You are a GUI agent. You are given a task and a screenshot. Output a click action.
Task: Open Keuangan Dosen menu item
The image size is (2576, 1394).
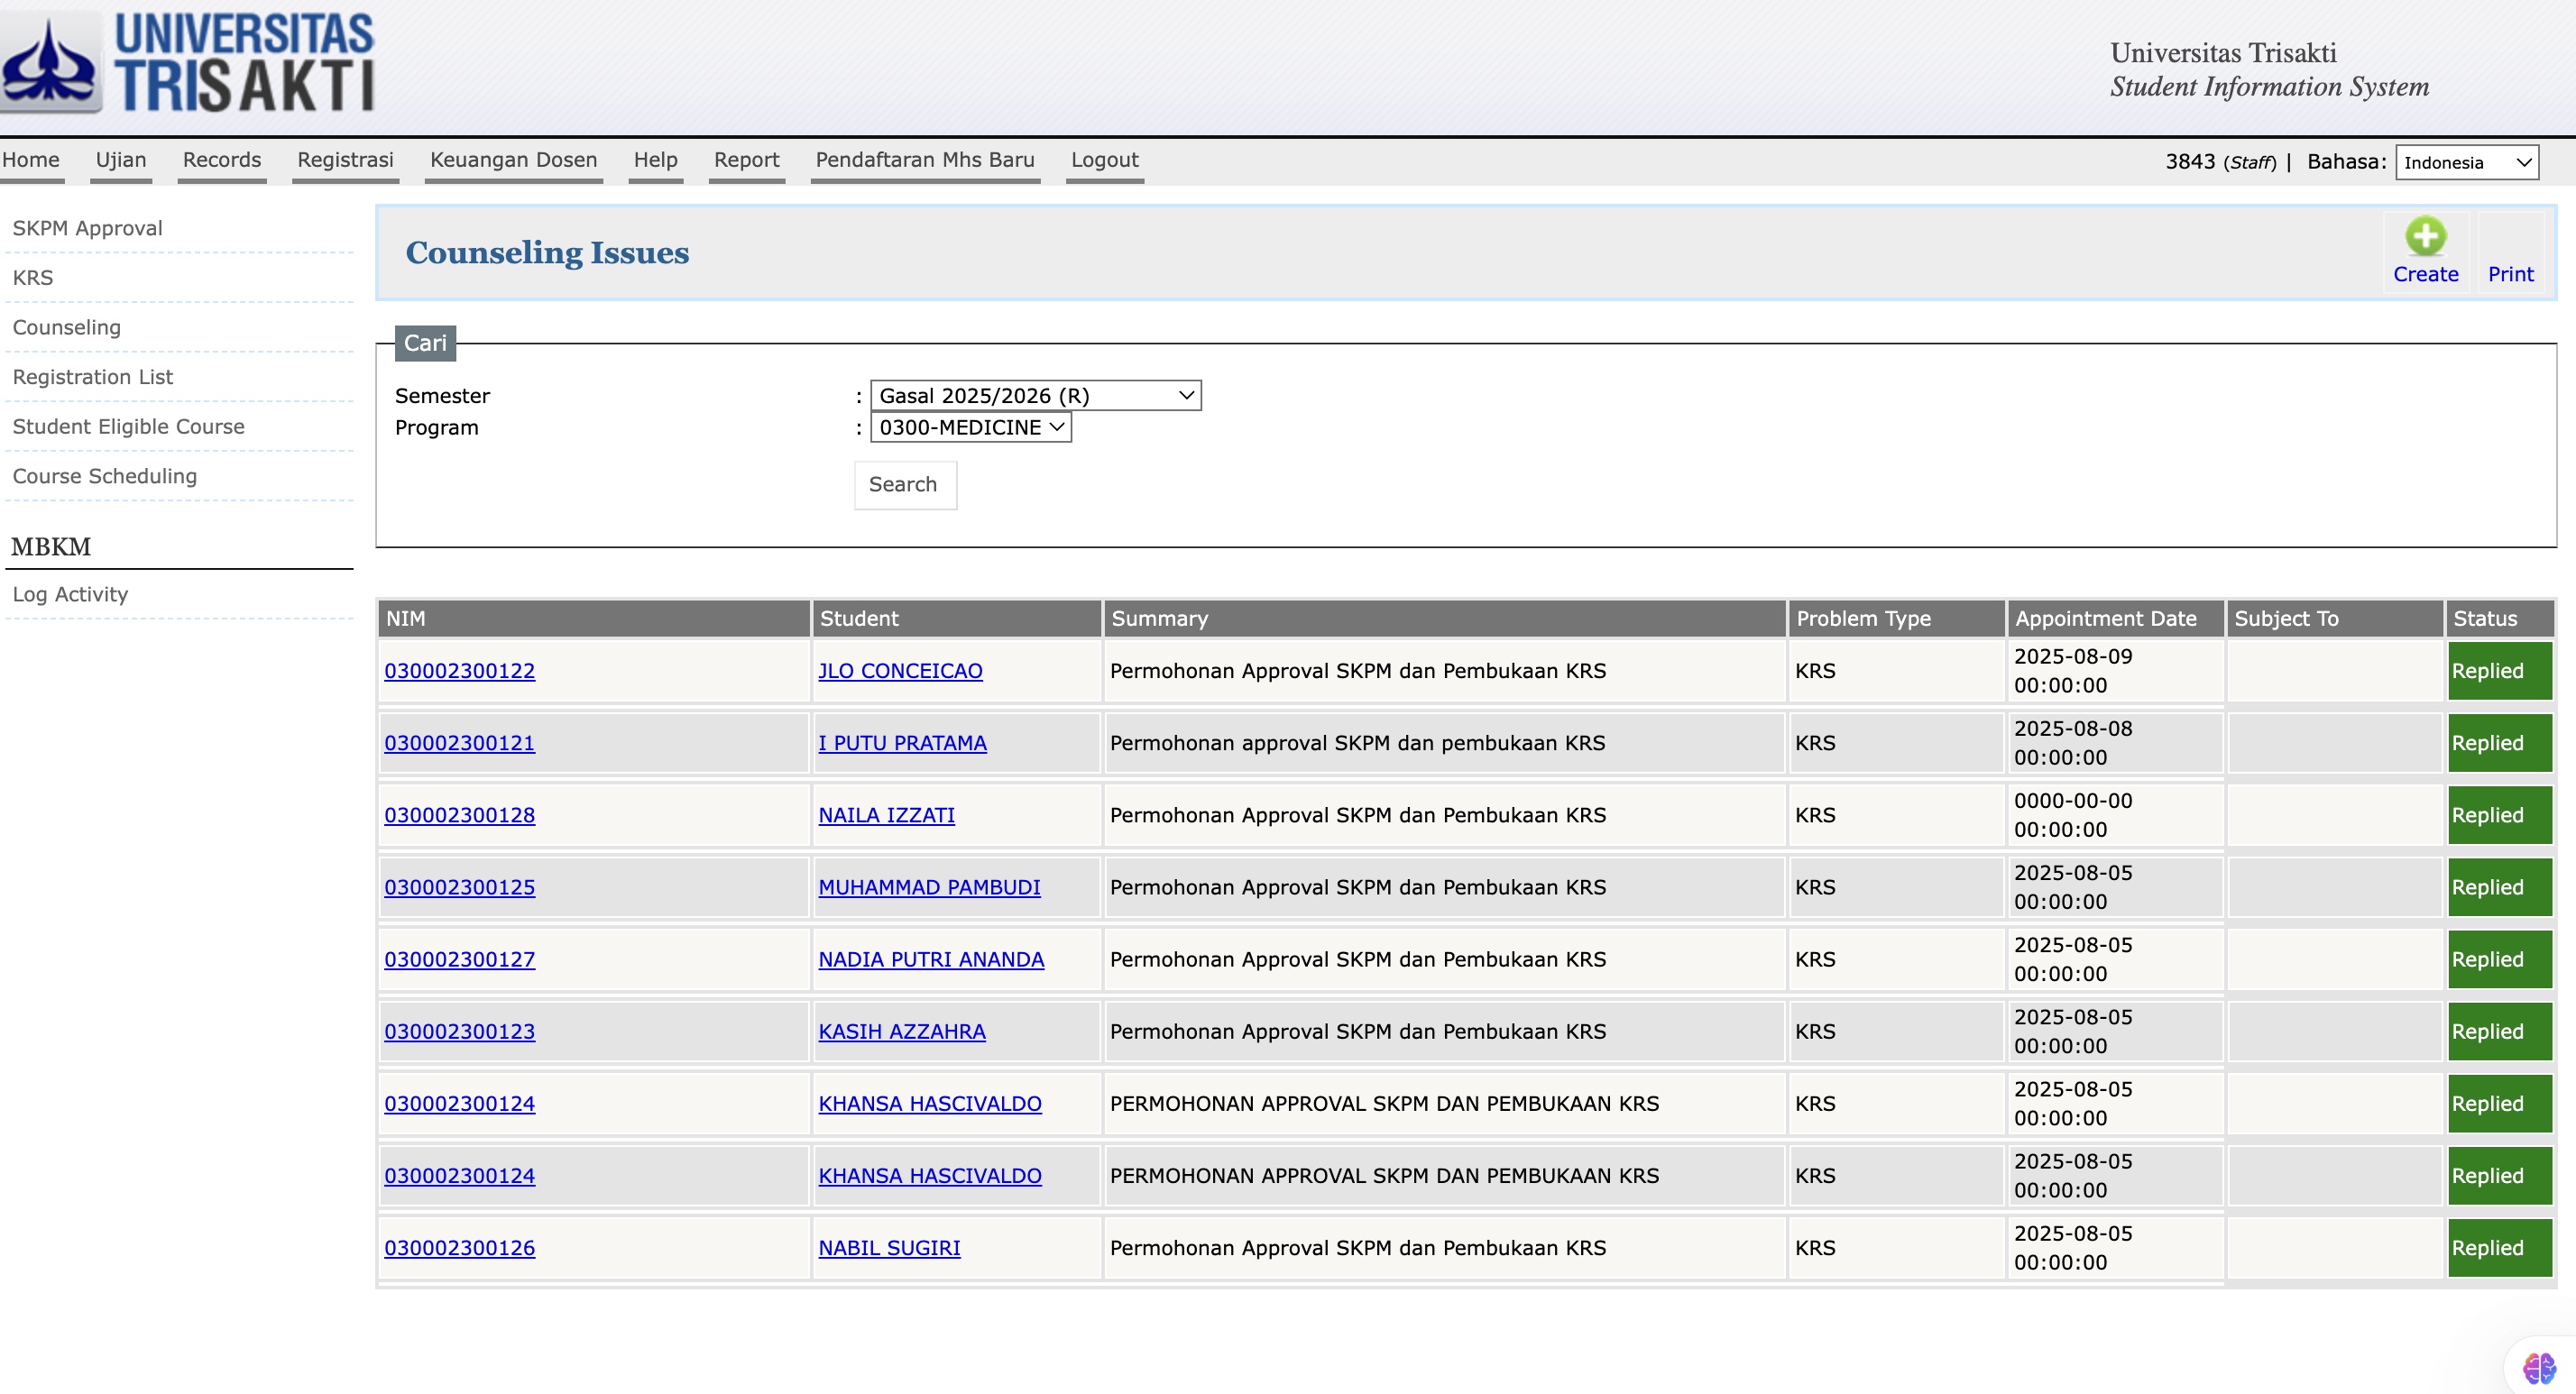(513, 160)
